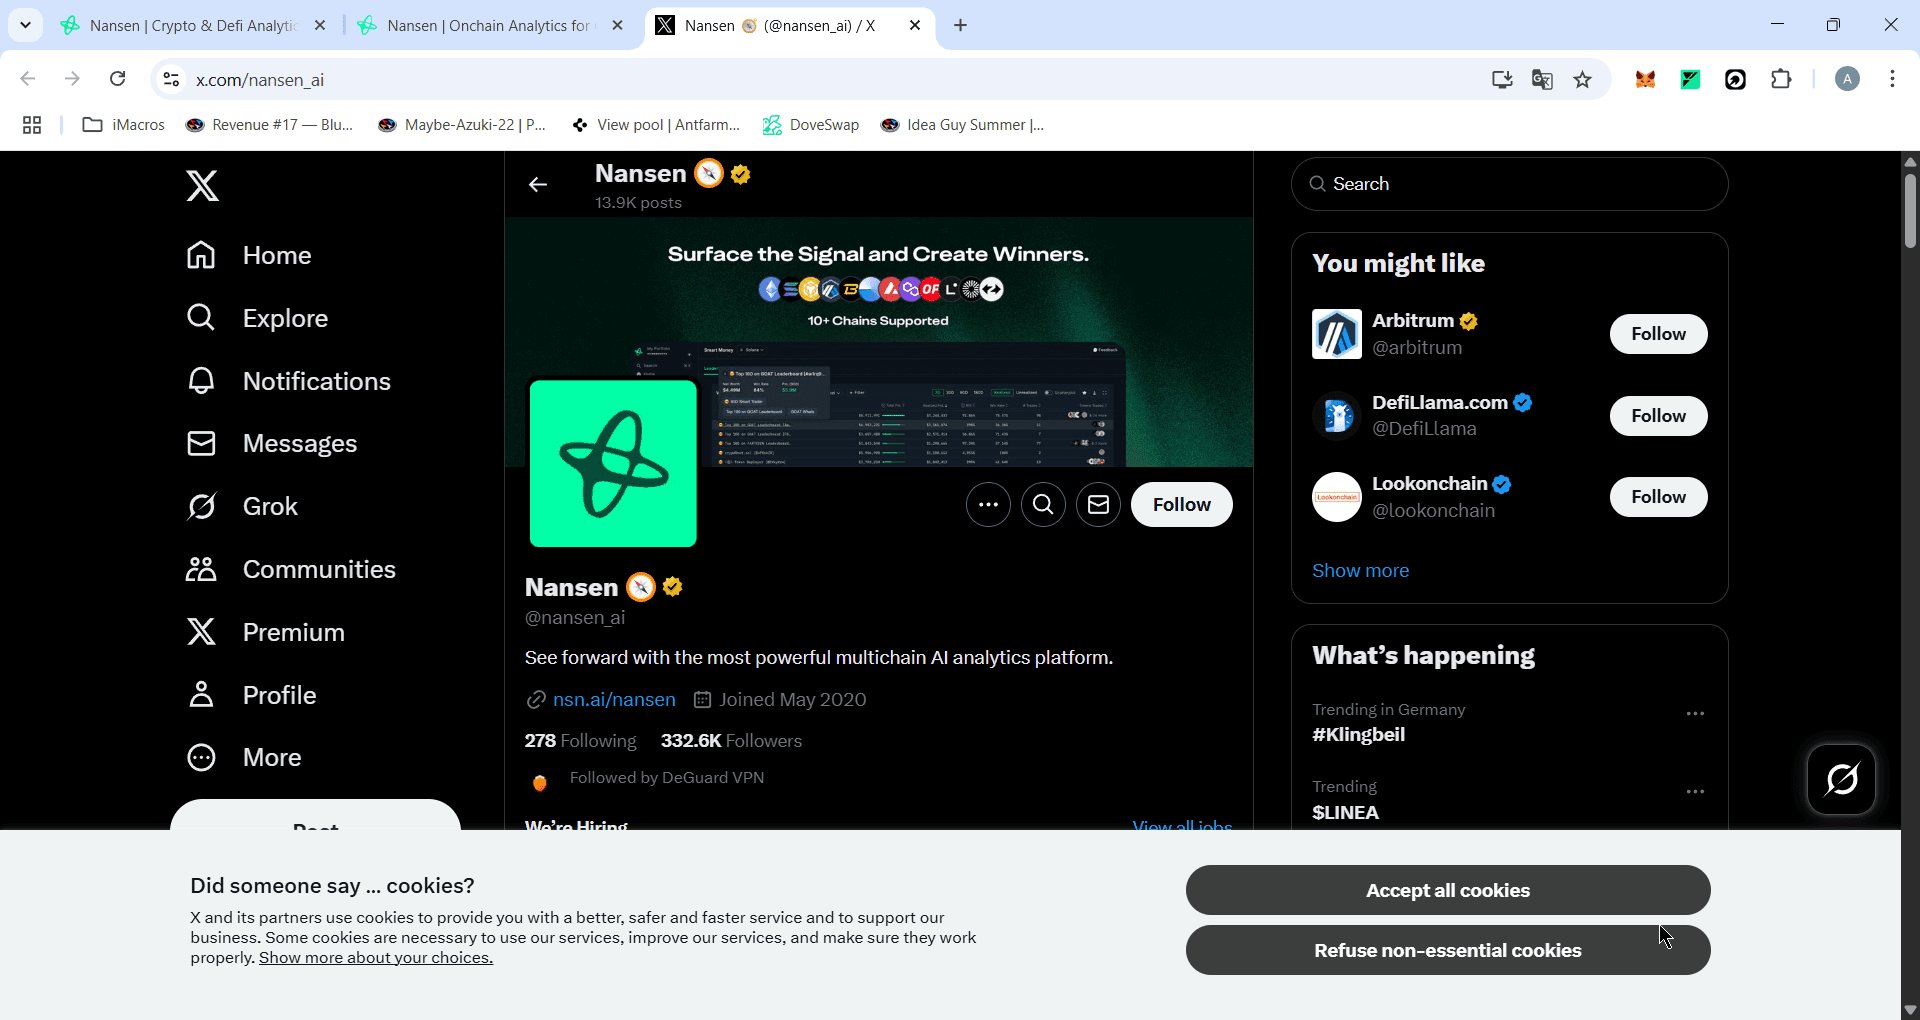This screenshot has width=1920, height=1020.
Task: Click the address bar showing x.com/nansen_ai
Action: (x=820, y=80)
